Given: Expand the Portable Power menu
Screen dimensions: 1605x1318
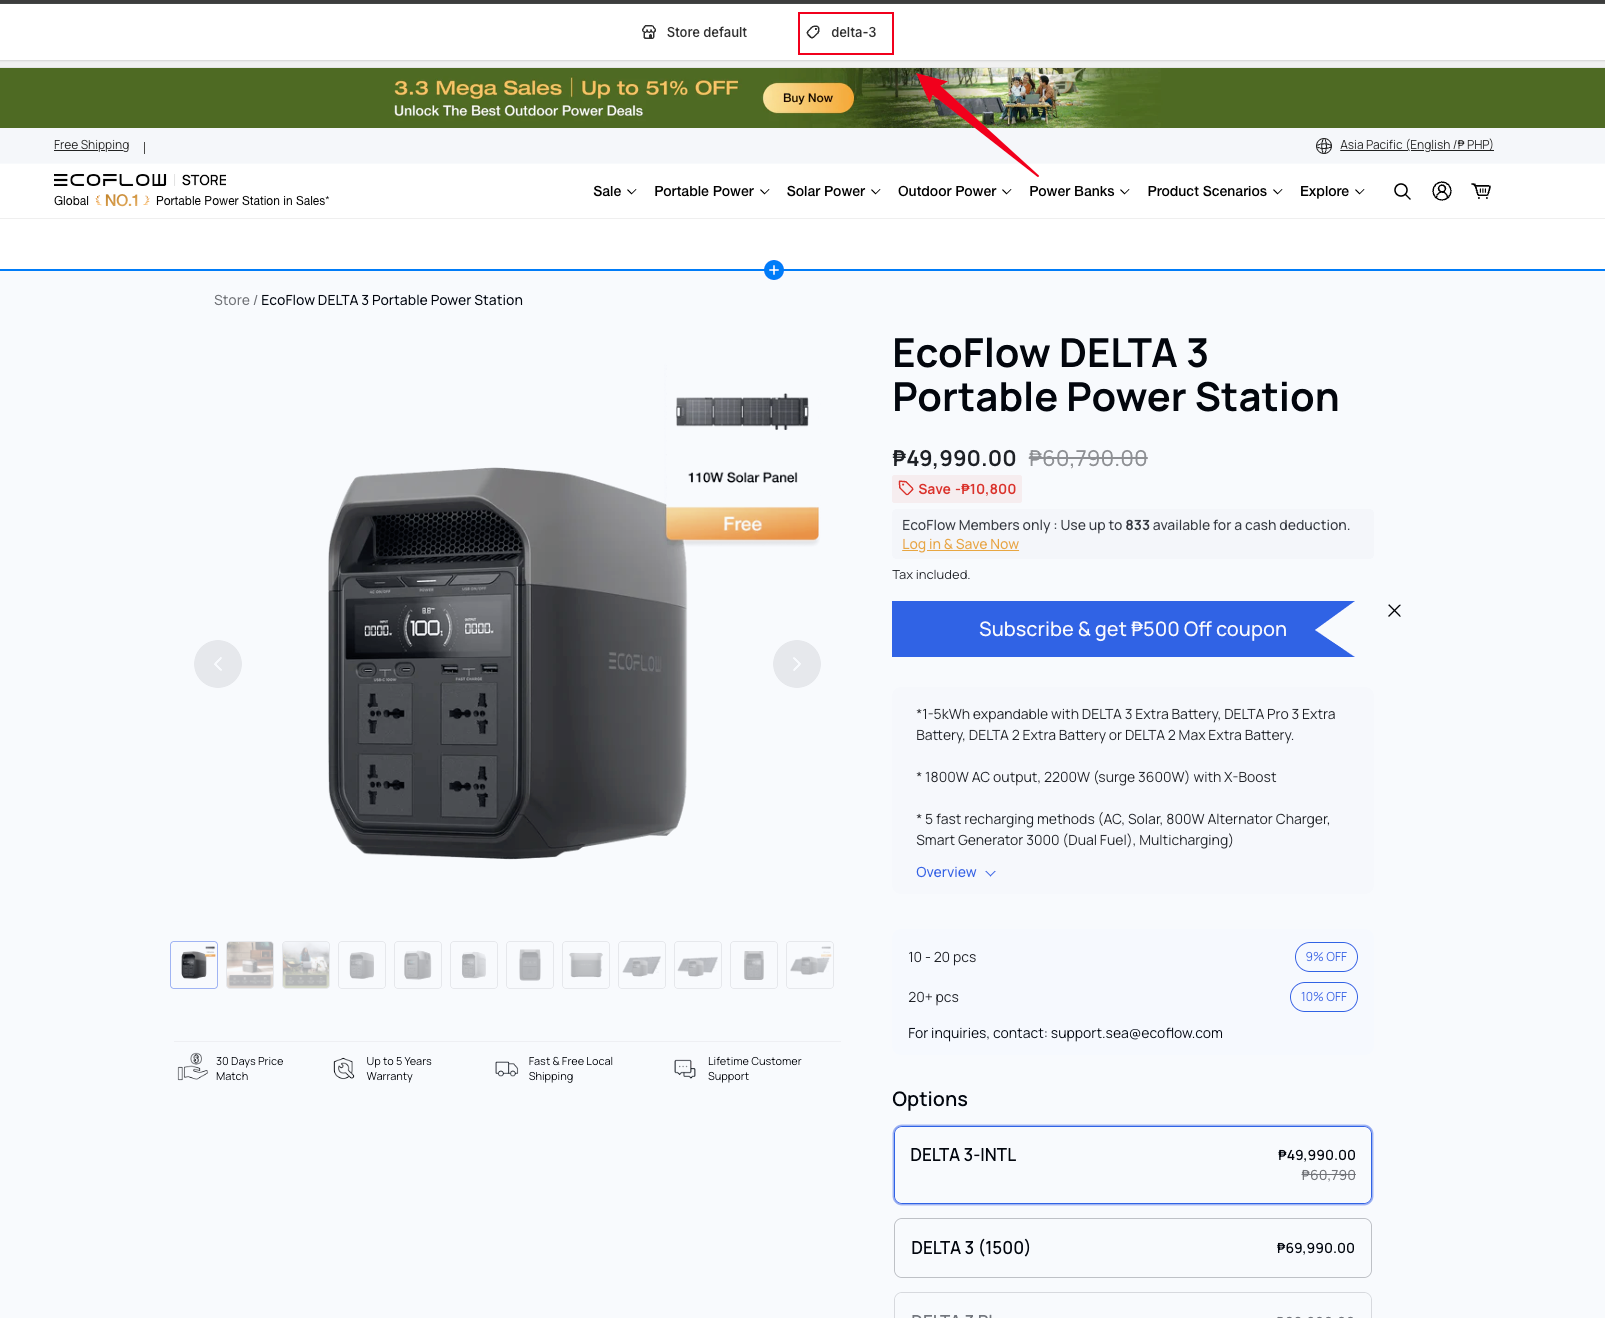Looking at the screenshot, I should tap(711, 191).
